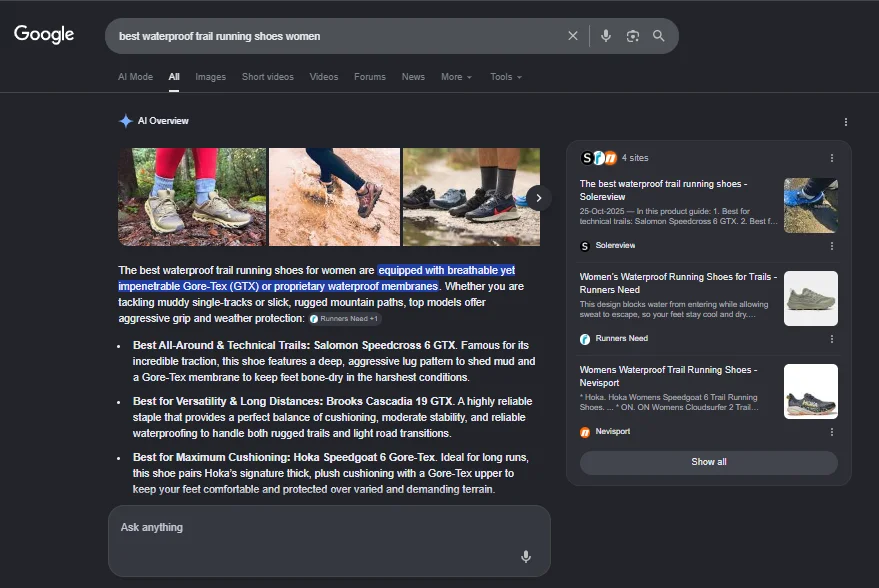Click the stacked site favicons beside 4 sites
The height and width of the screenshot is (588, 879).
598,158
